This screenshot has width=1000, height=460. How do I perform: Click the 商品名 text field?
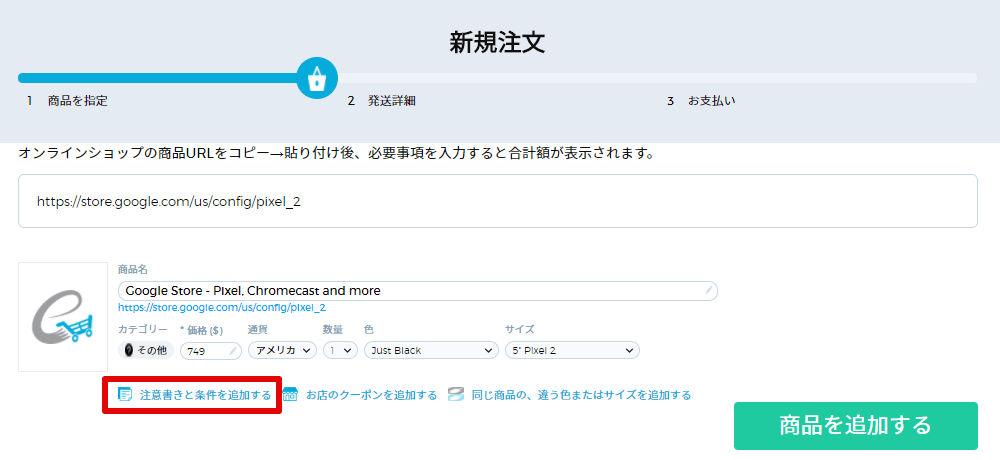[418, 291]
